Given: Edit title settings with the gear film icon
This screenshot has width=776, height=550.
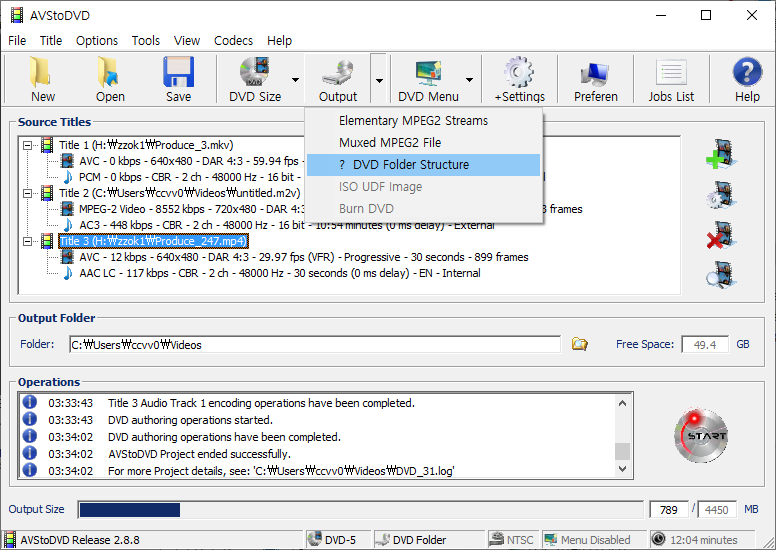Looking at the screenshot, I should point(722,194).
